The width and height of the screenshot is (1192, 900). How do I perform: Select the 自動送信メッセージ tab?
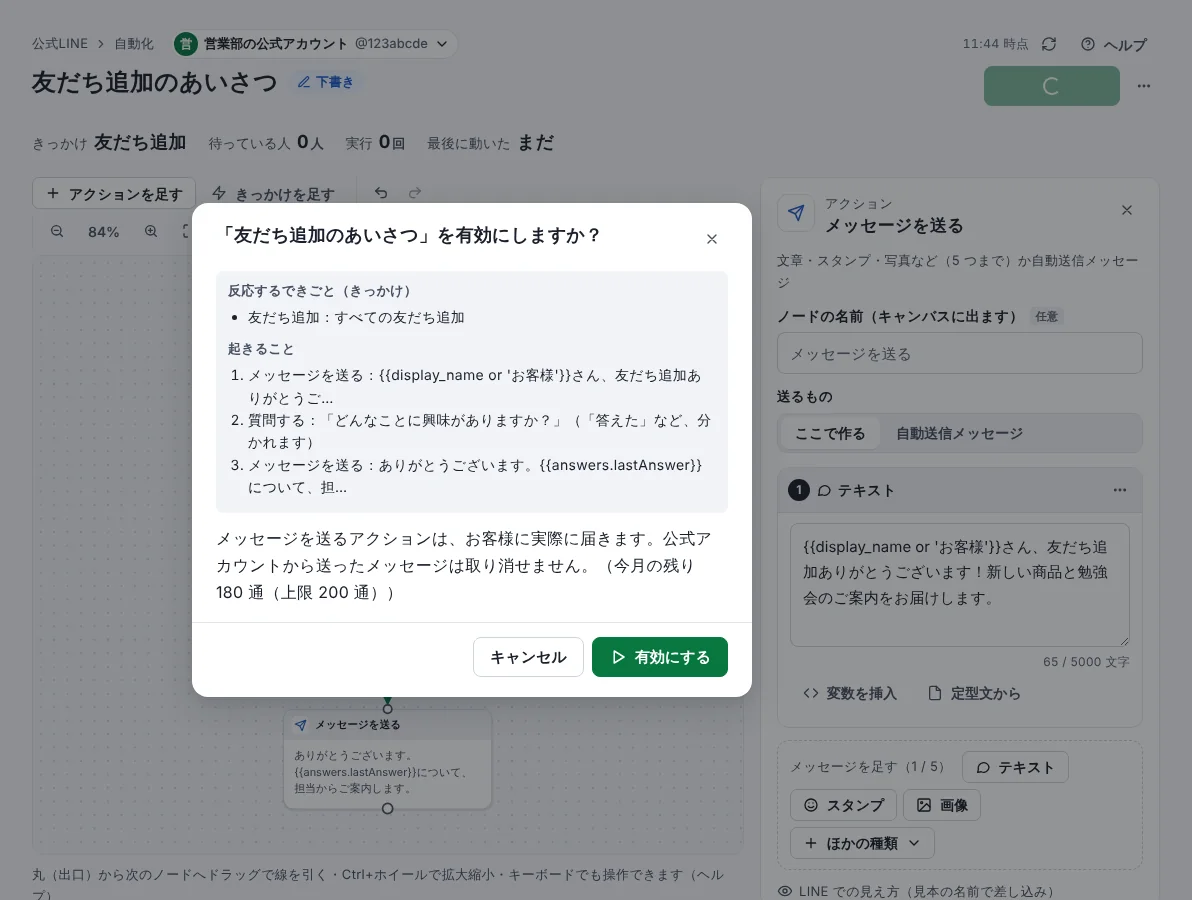point(959,433)
